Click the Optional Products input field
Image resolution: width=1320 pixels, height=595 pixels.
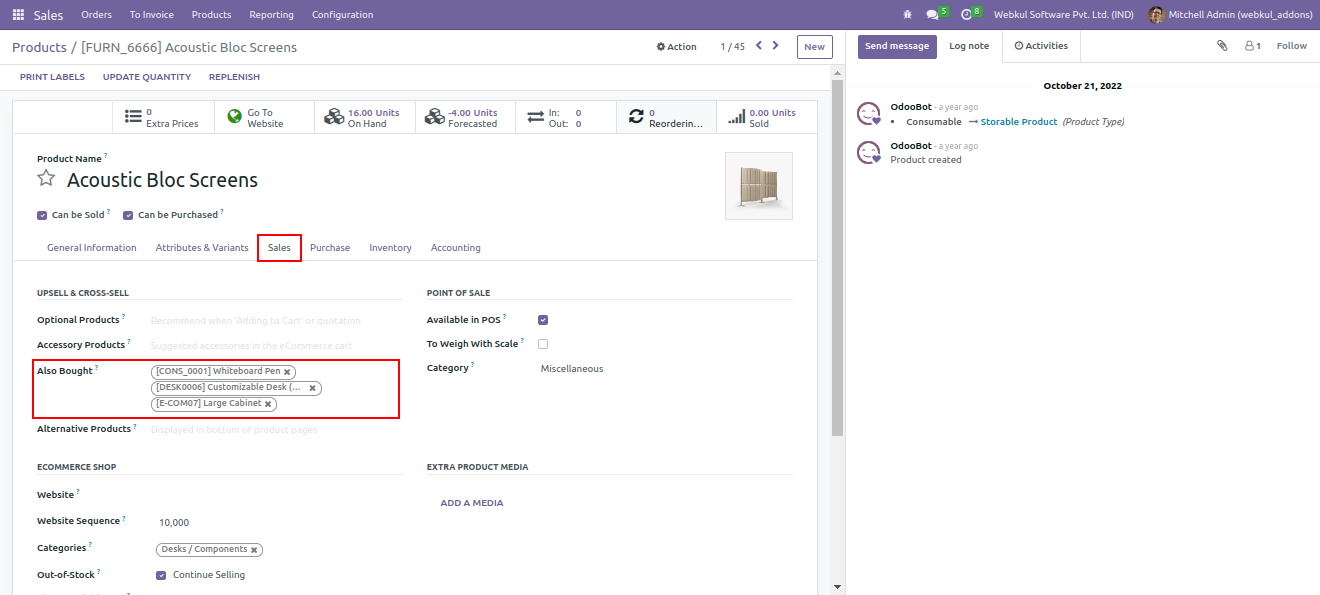(275, 320)
